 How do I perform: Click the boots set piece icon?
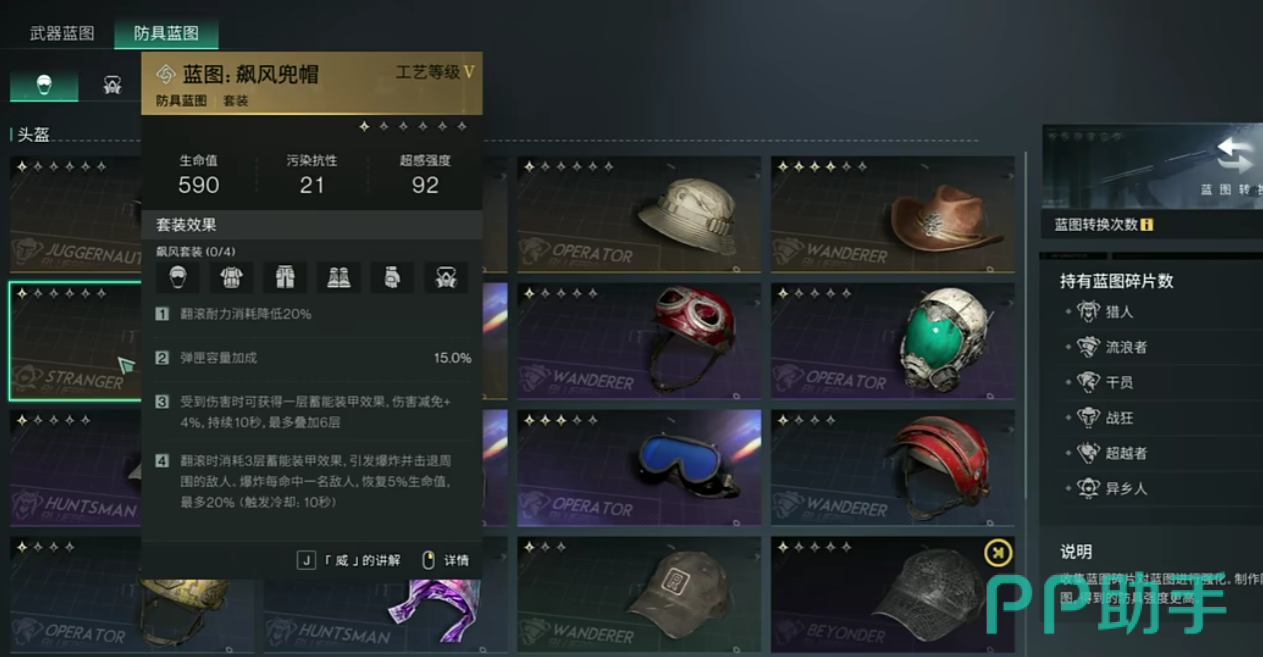tap(339, 277)
